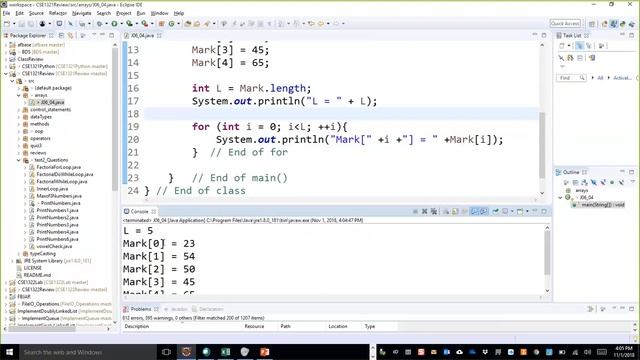Select FactorialForLoop.java in Package Explorer
640x360 pixels.
[x=58, y=167]
